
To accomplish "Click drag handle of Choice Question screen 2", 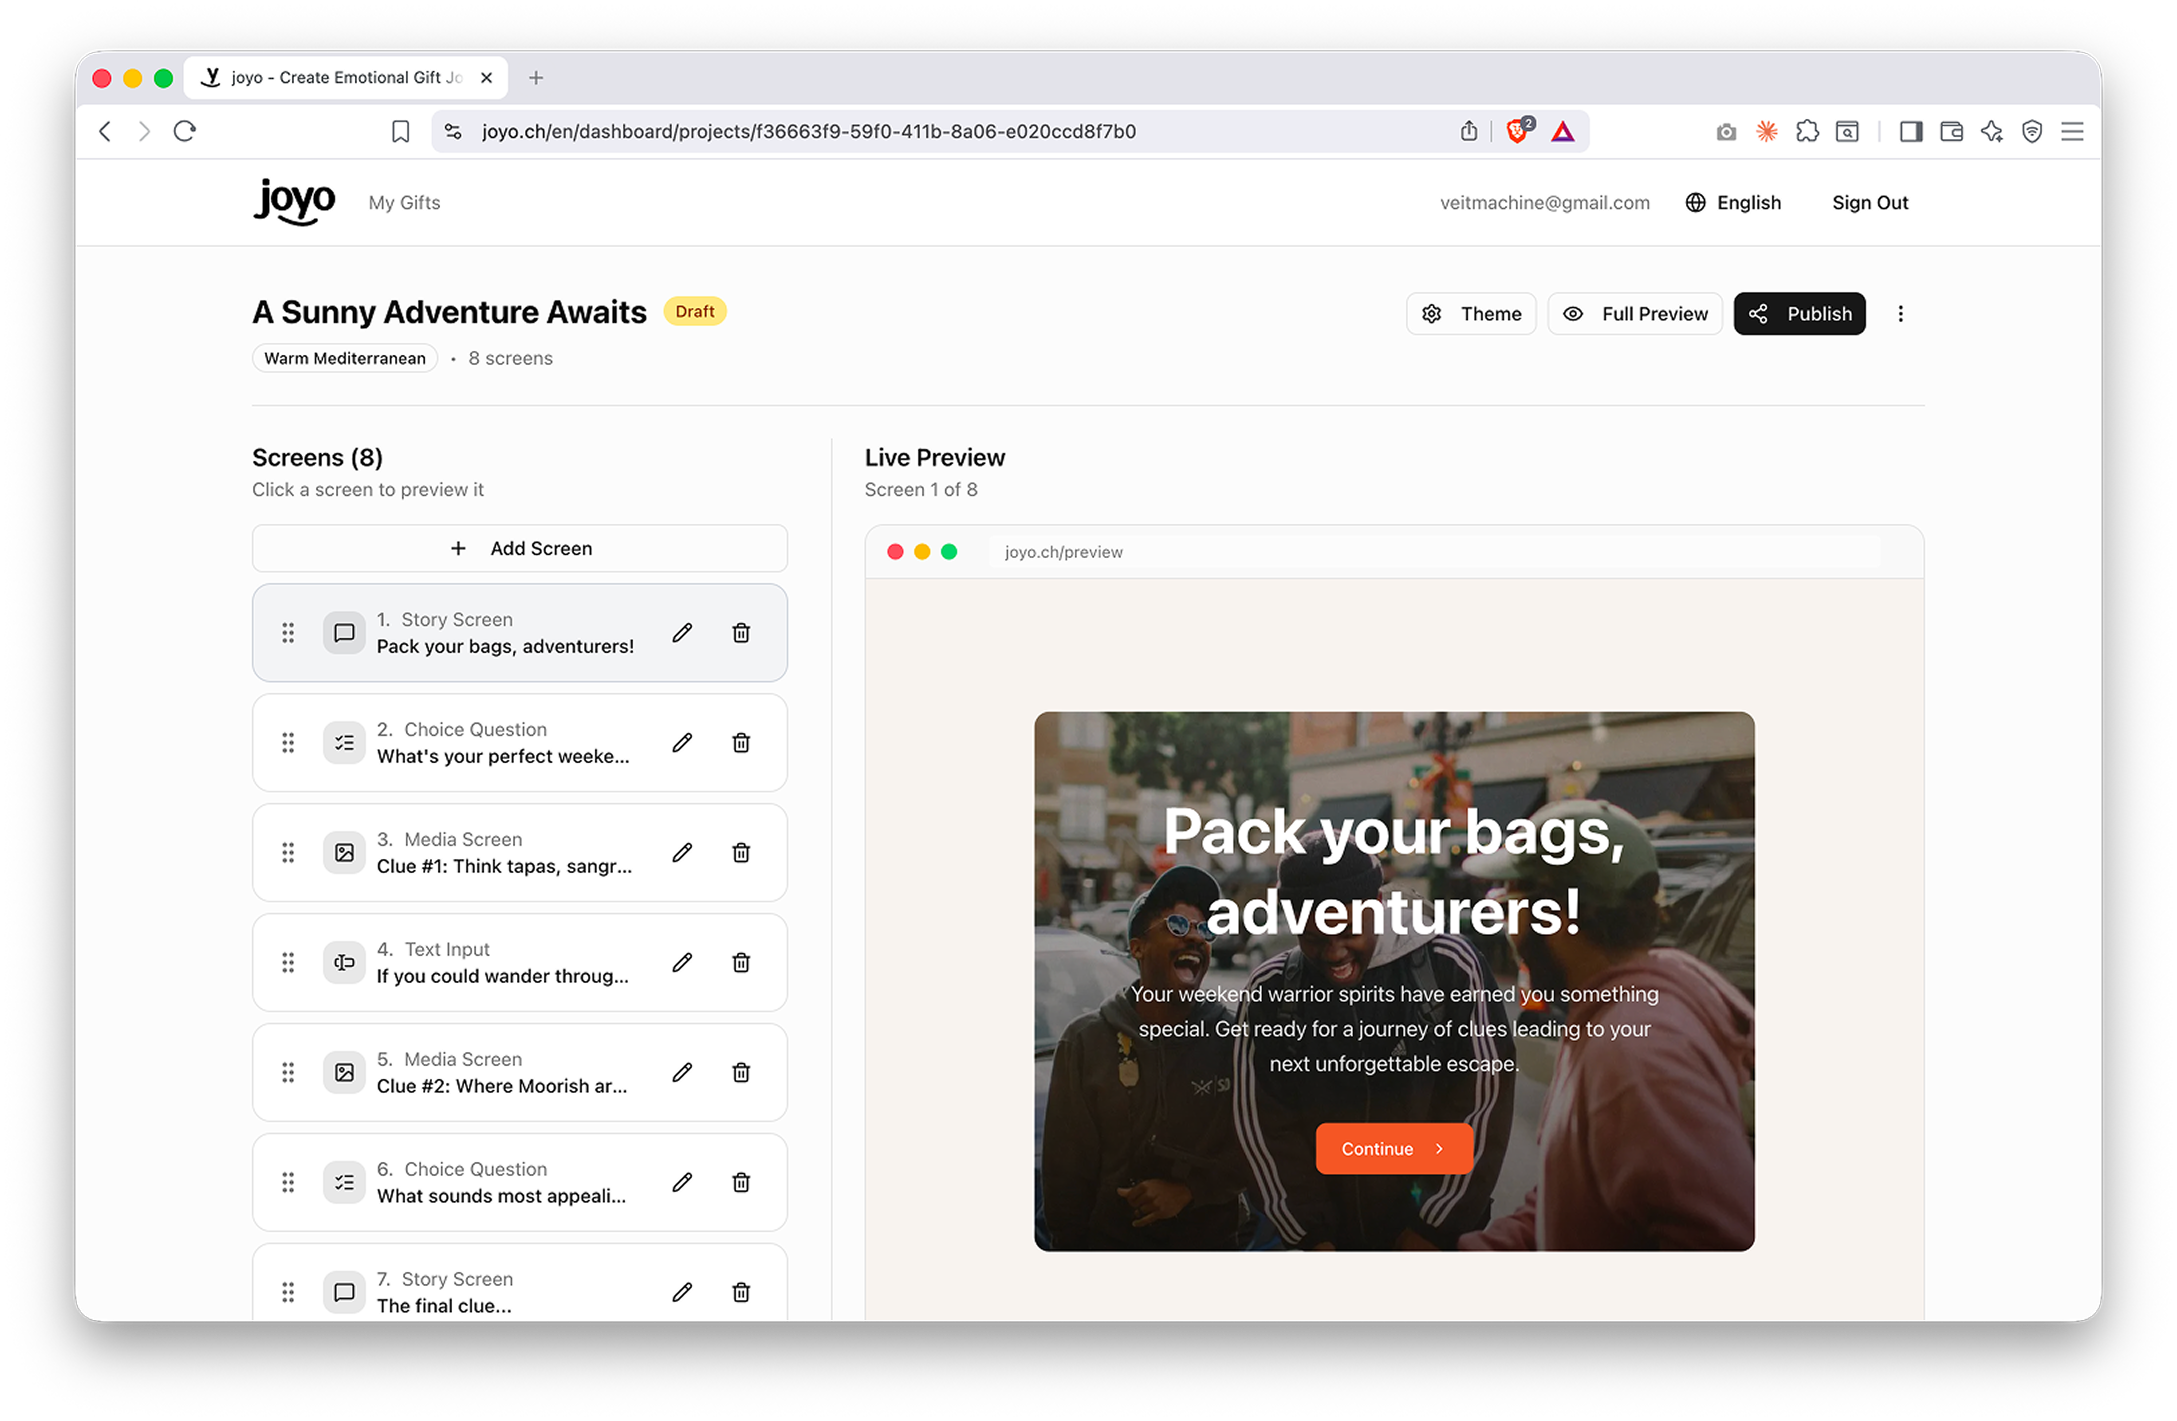I will [288, 743].
